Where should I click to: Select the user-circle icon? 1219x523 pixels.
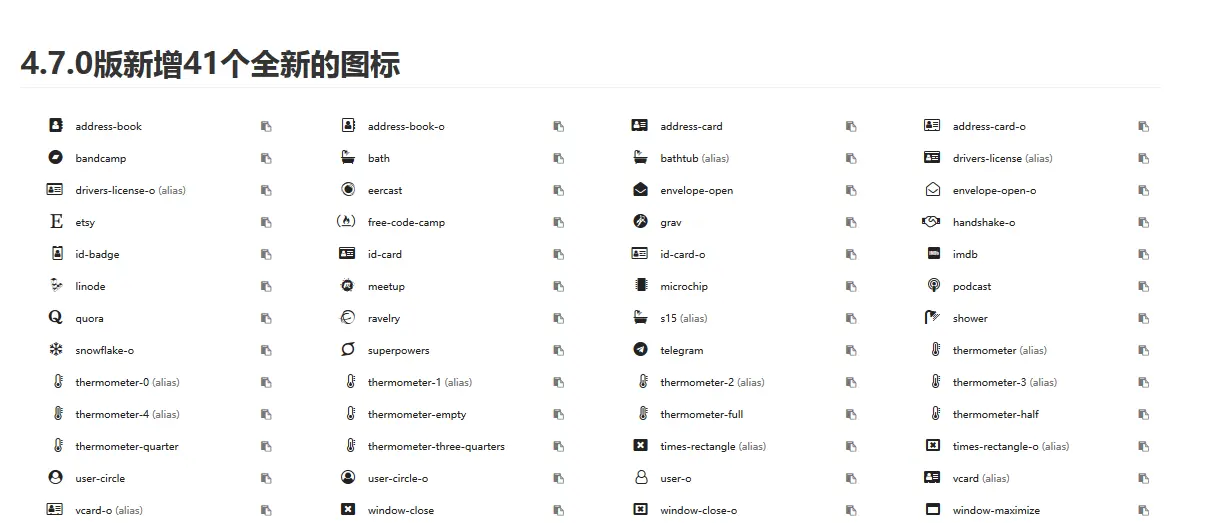[56, 478]
